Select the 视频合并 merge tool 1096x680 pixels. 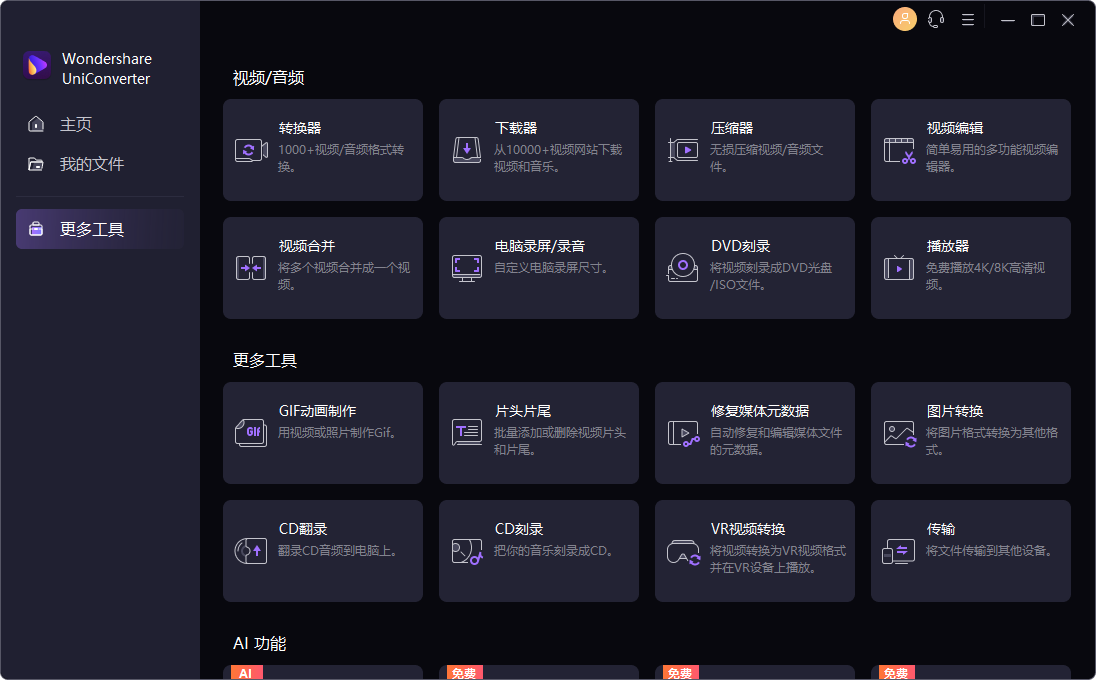[323, 267]
